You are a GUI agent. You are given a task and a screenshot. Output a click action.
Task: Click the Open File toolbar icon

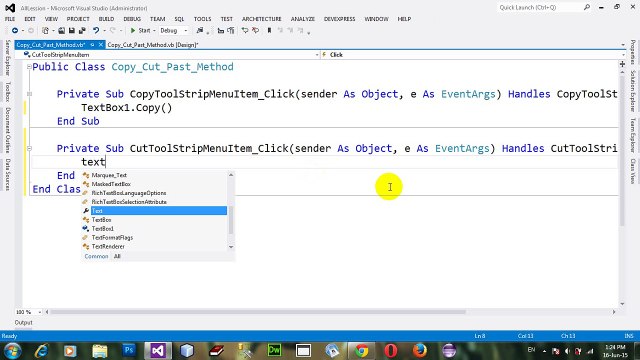(62, 31)
